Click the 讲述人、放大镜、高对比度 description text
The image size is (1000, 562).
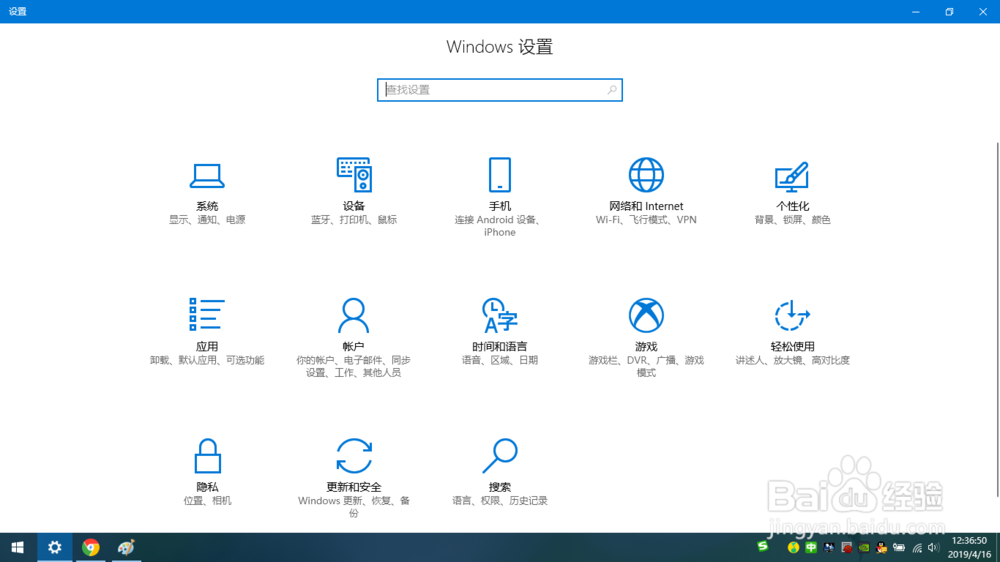[x=792, y=360]
